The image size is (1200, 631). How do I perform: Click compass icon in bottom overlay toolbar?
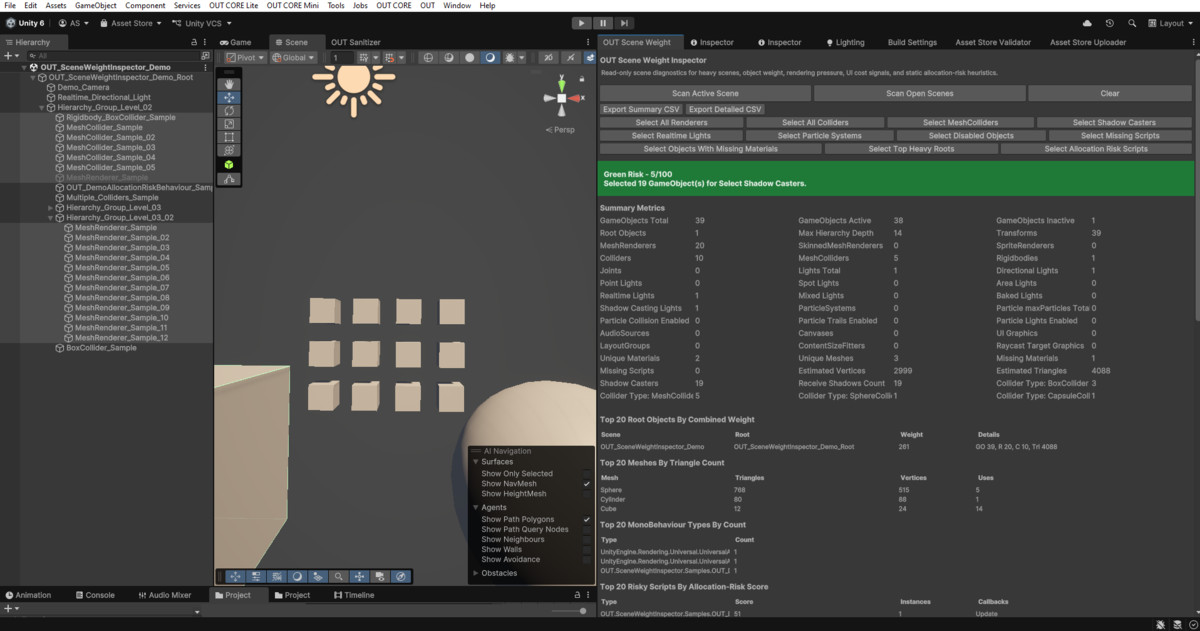point(401,577)
